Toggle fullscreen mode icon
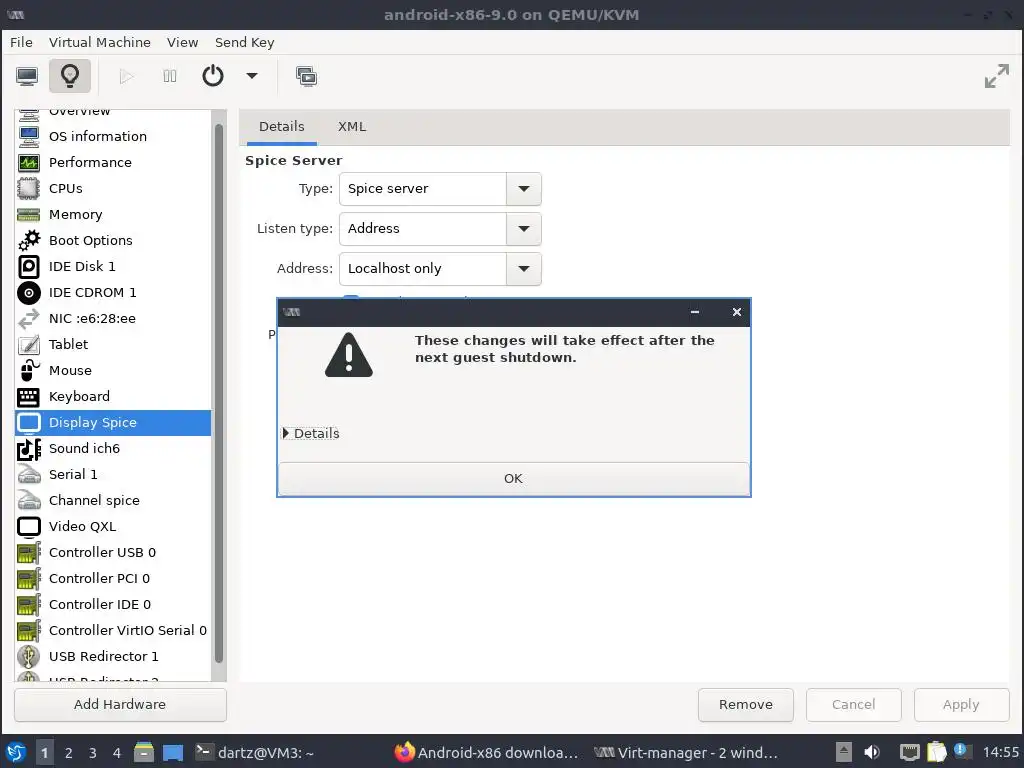This screenshot has height=768, width=1024. 997,76
